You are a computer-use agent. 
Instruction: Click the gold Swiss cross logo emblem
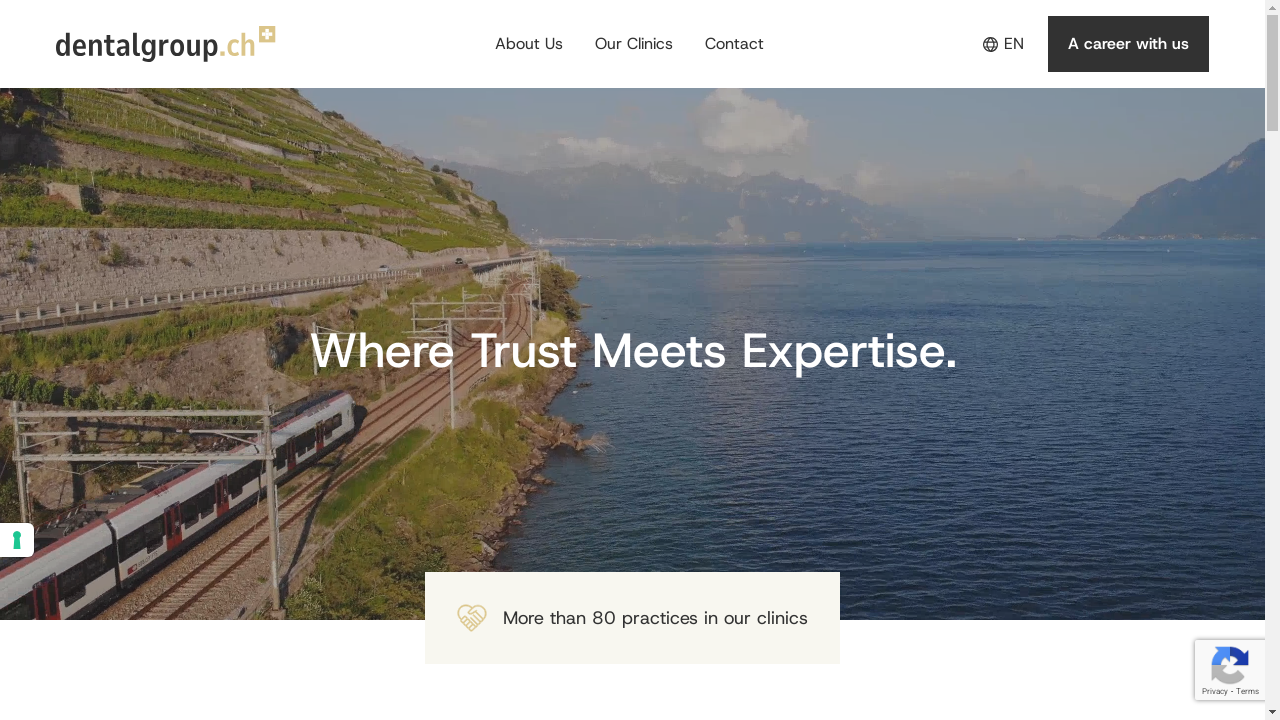pyautogui.click(x=266, y=35)
